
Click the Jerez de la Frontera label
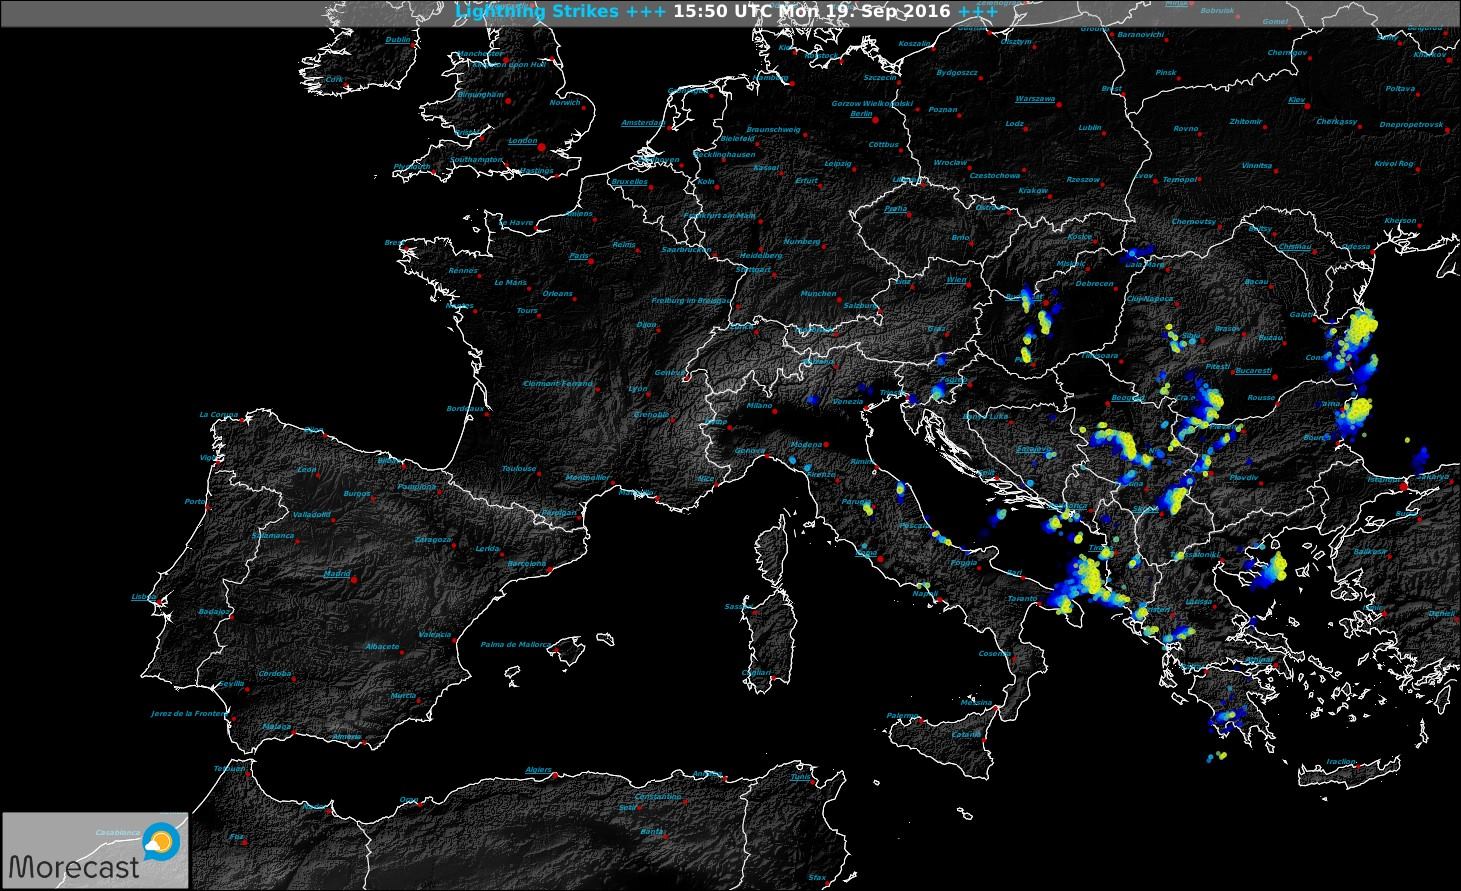coord(189,713)
